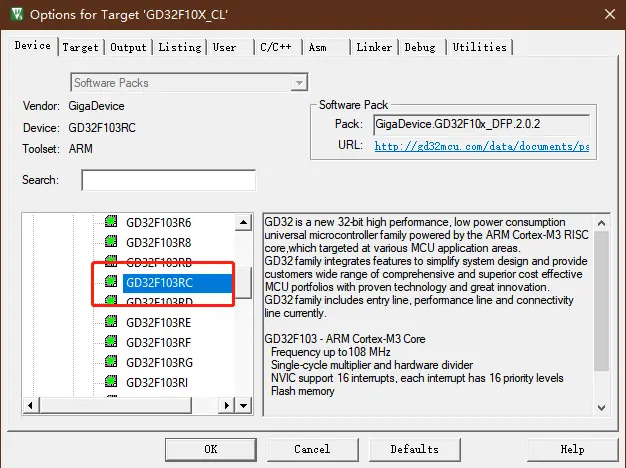Select GD32F103RI in device tree
This screenshot has height=468, width=626.
click(x=157, y=383)
